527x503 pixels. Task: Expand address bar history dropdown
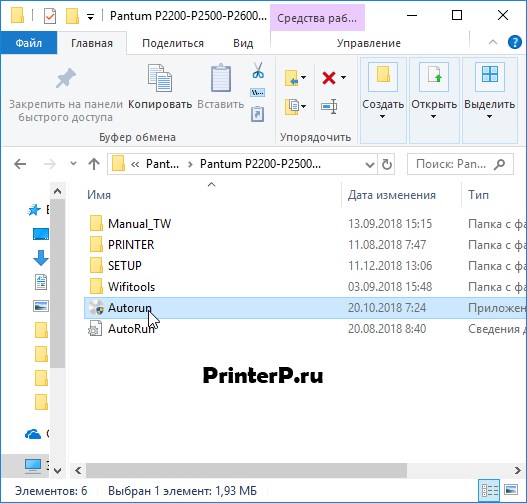(x=369, y=165)
